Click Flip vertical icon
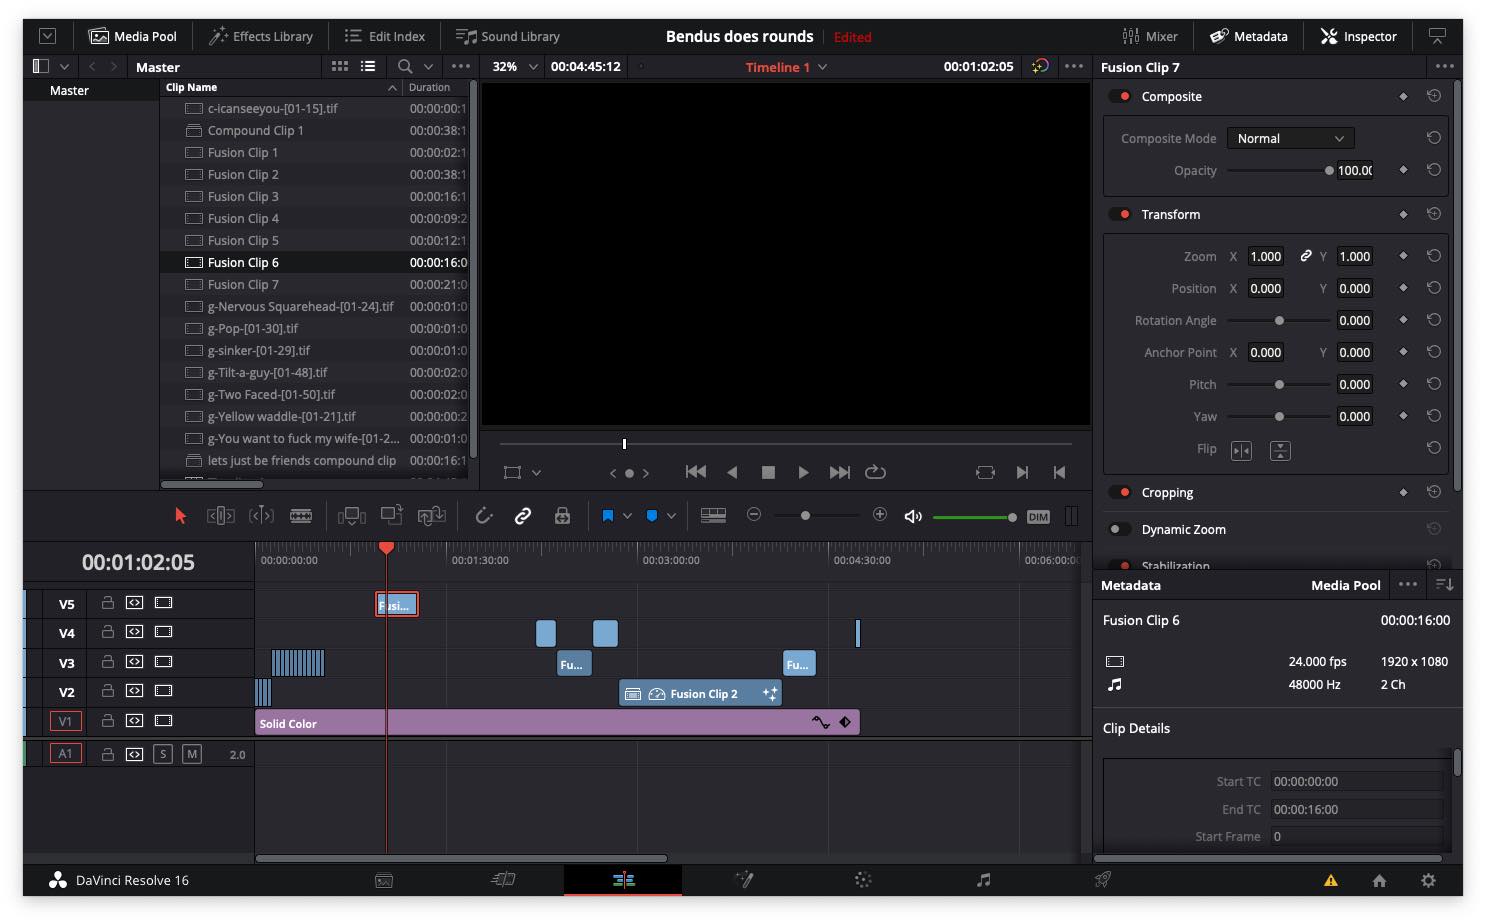The image size is (1486, 923). coord(1280,450)
